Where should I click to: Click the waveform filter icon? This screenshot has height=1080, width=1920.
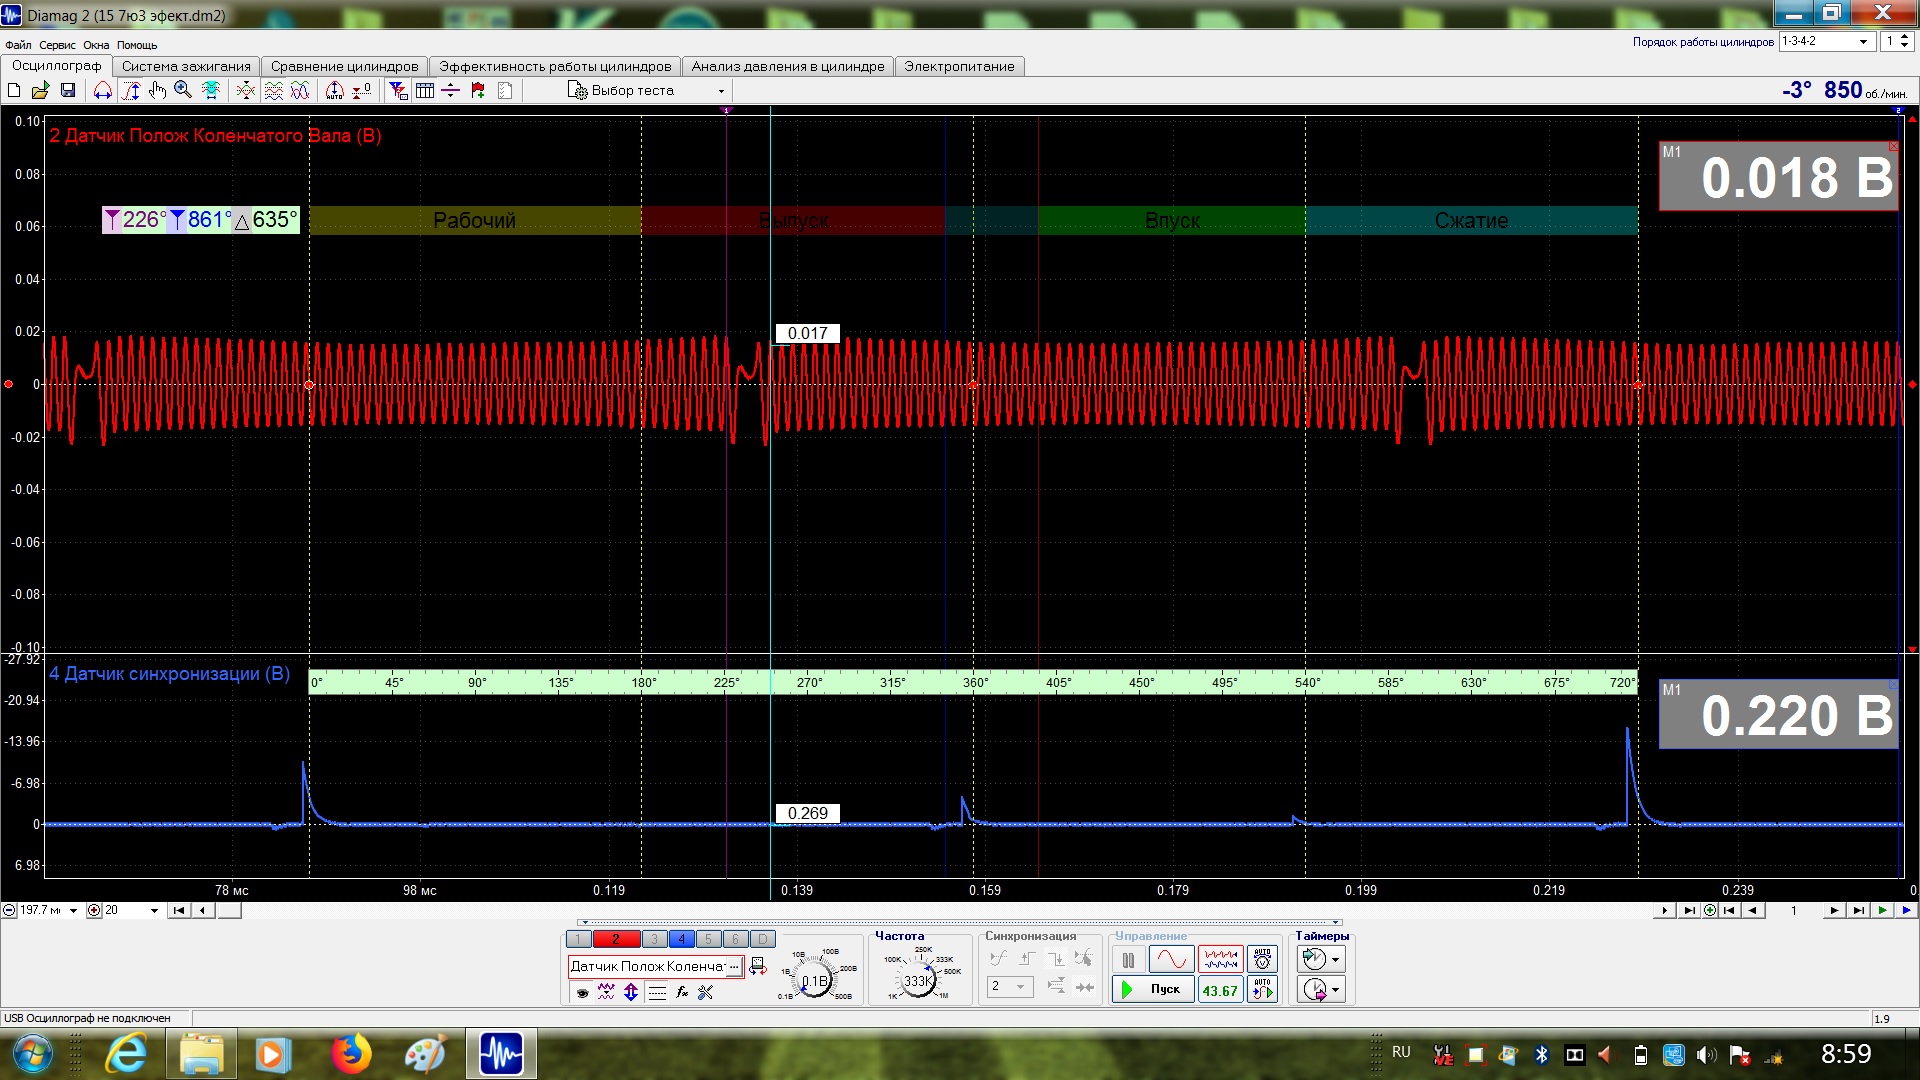(x=606, y=992)
